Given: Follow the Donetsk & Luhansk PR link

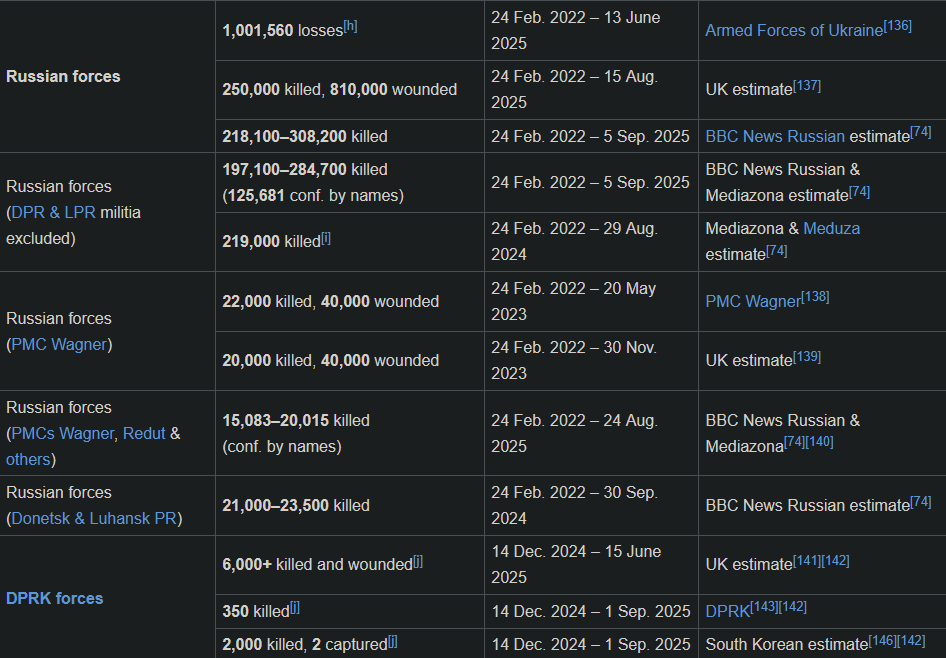Looking at the screenshot, I should (94, 519).
